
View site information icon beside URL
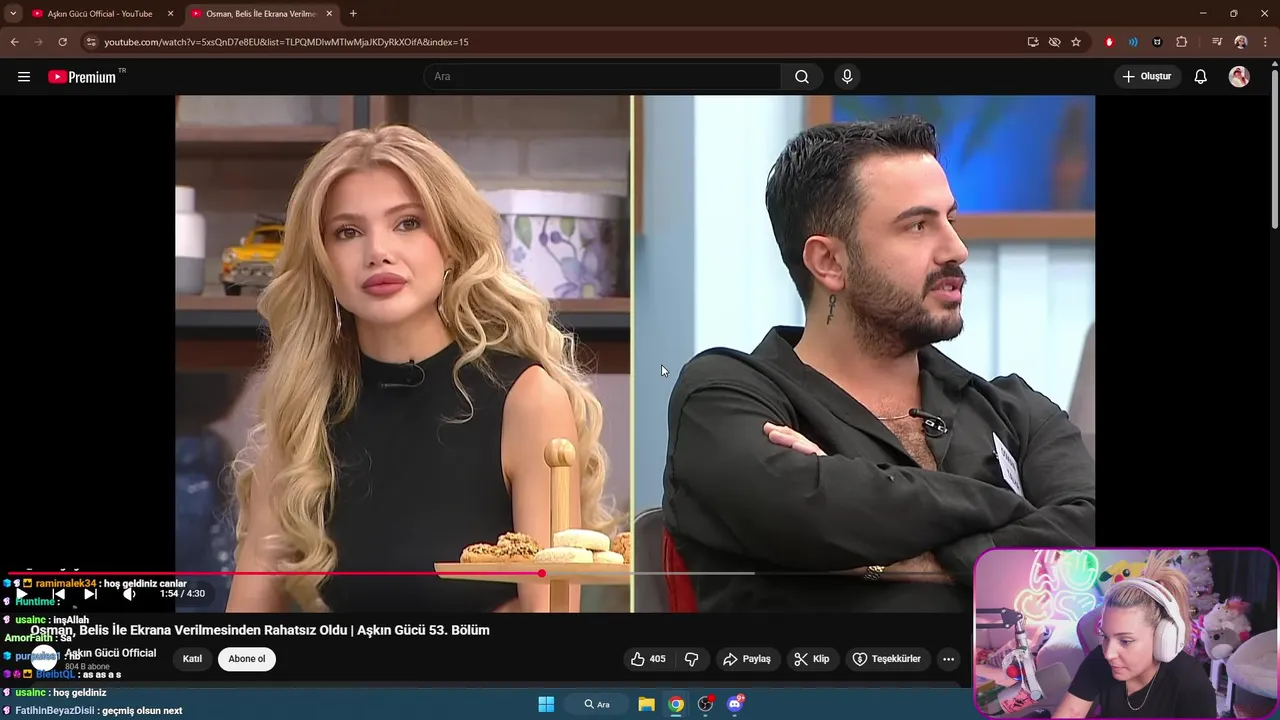point(91,42)
